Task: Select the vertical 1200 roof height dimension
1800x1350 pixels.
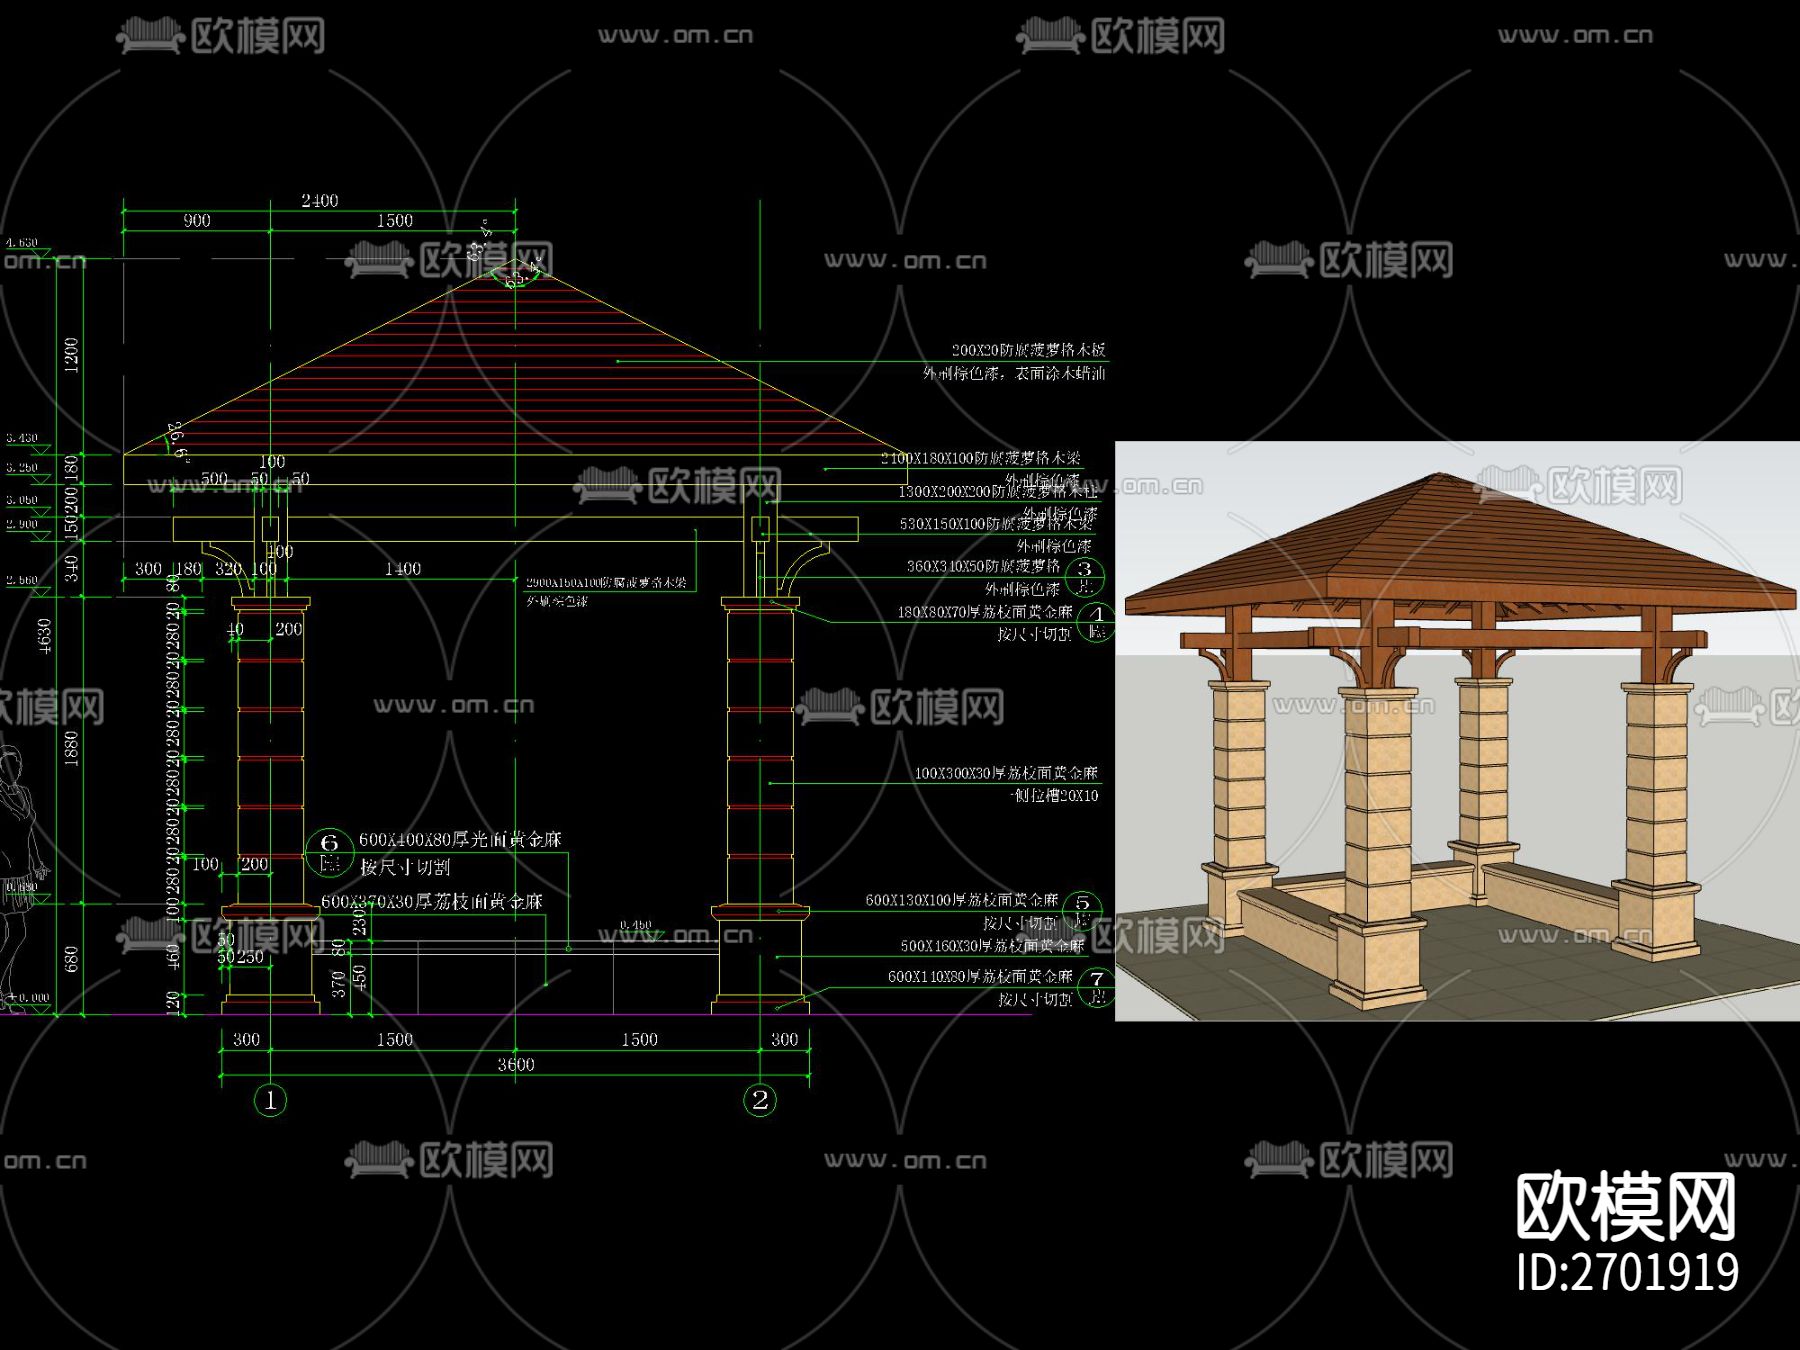Action: tap(71, 355)
